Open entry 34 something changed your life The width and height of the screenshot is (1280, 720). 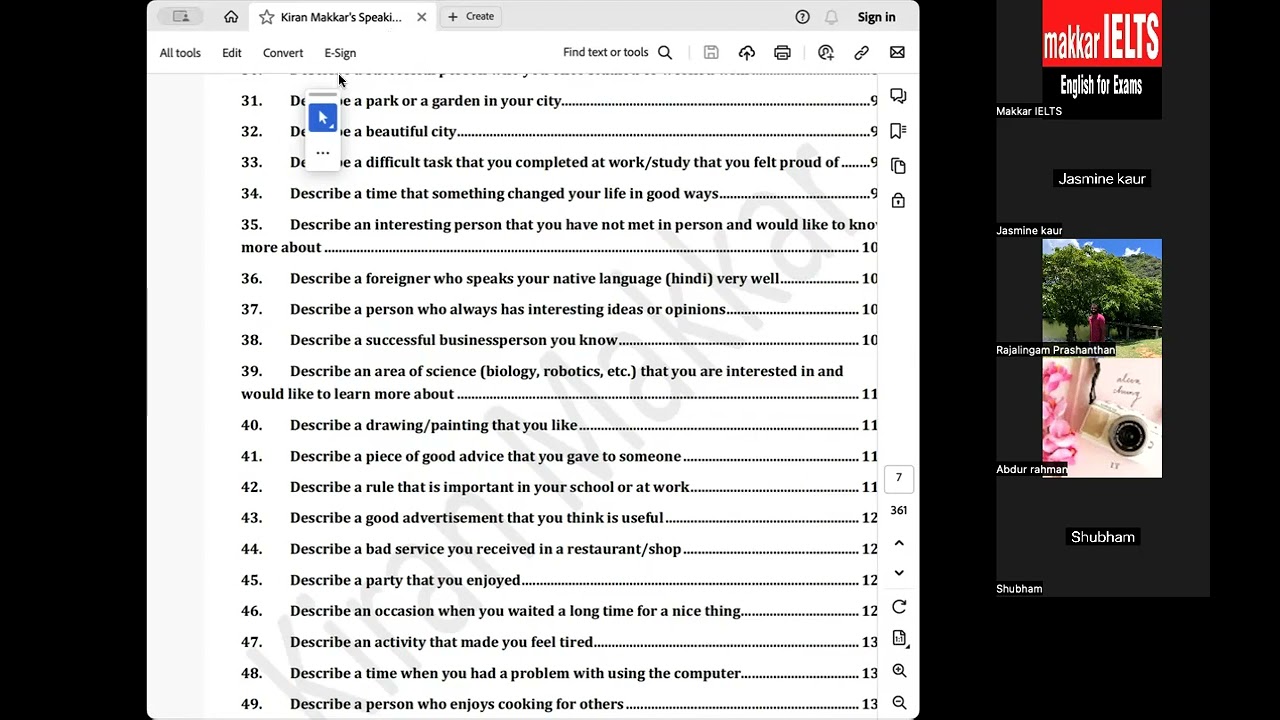[x=559, y=194]
